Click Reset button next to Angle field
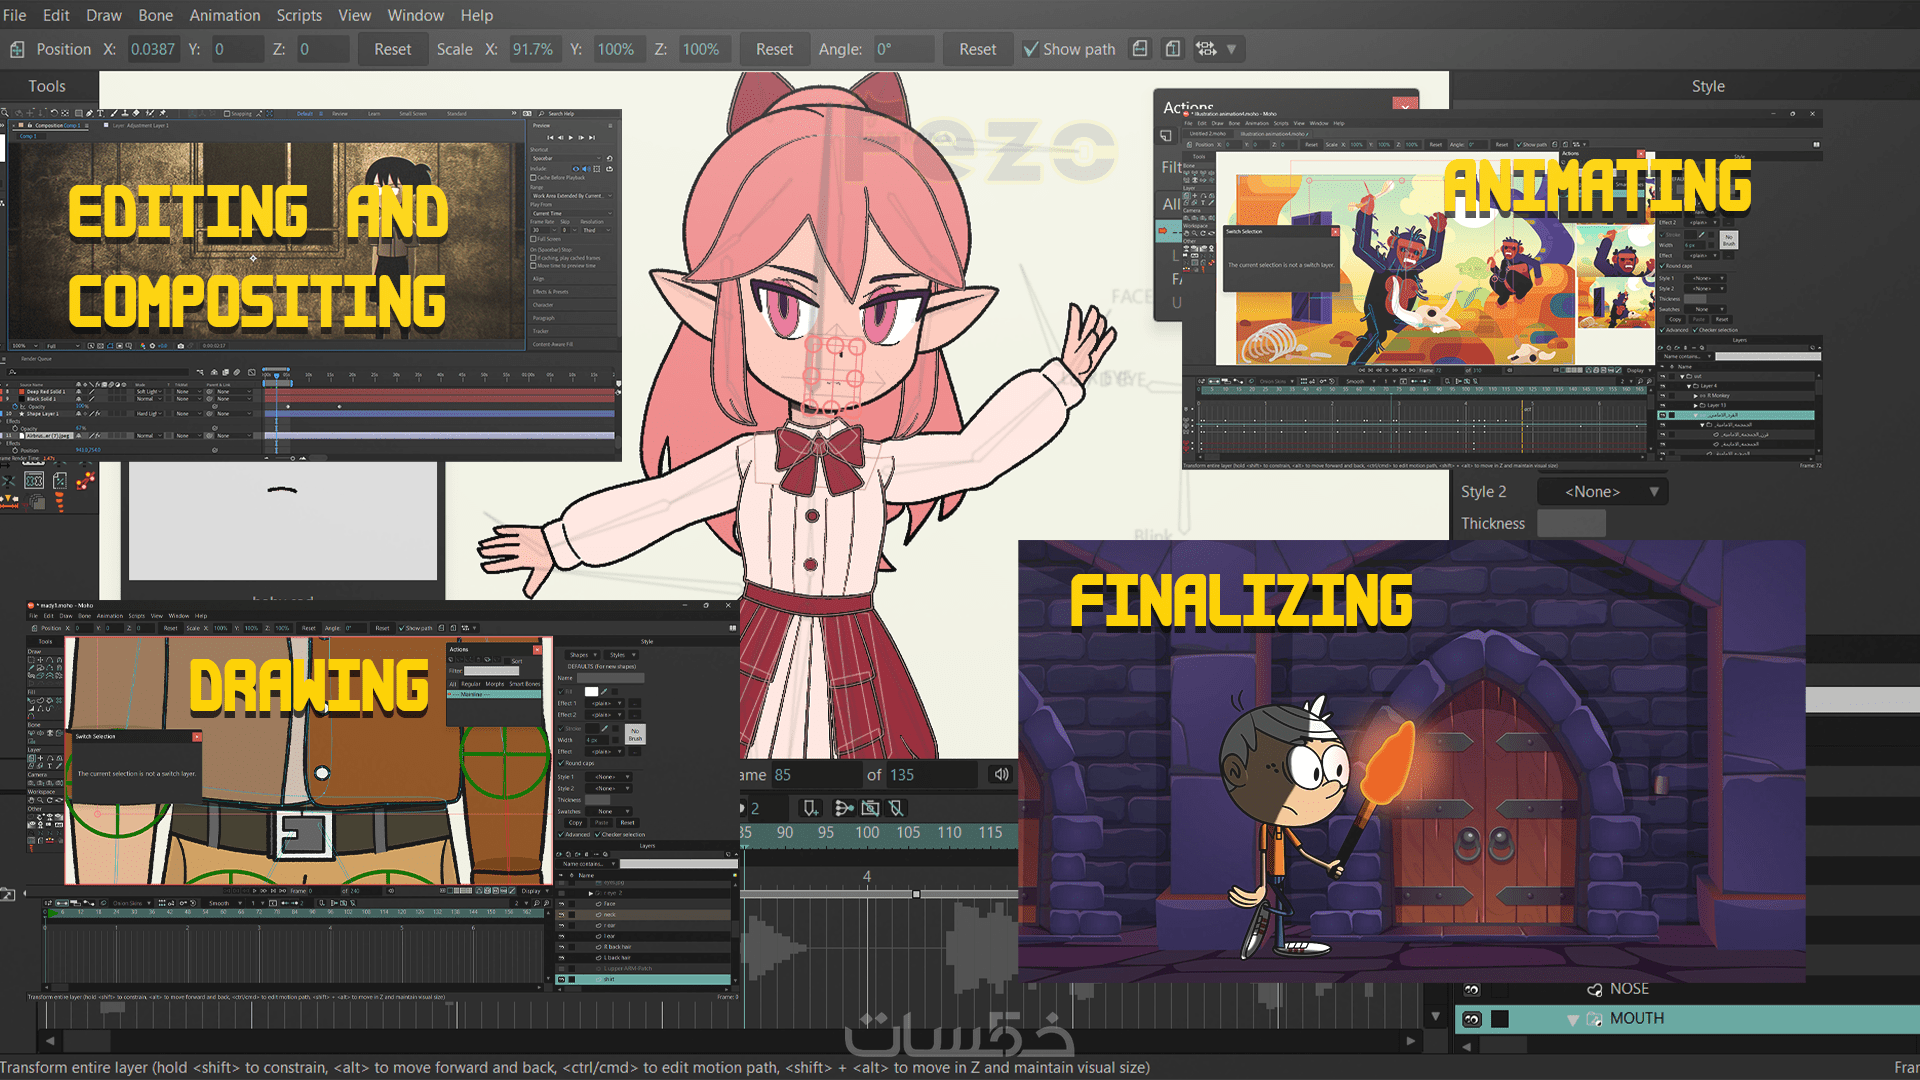This screenshot has height=1080, width=1920. click(x=977, y=49)
